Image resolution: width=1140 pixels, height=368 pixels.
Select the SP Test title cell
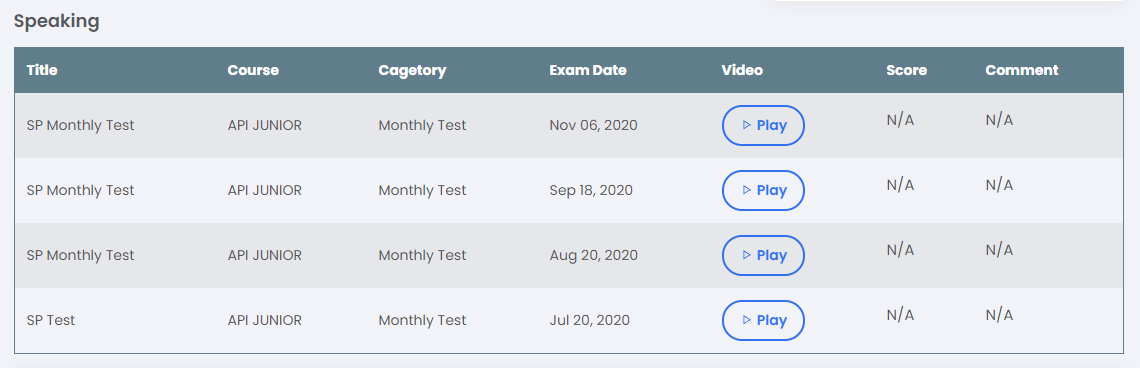[x=51, y=320]
